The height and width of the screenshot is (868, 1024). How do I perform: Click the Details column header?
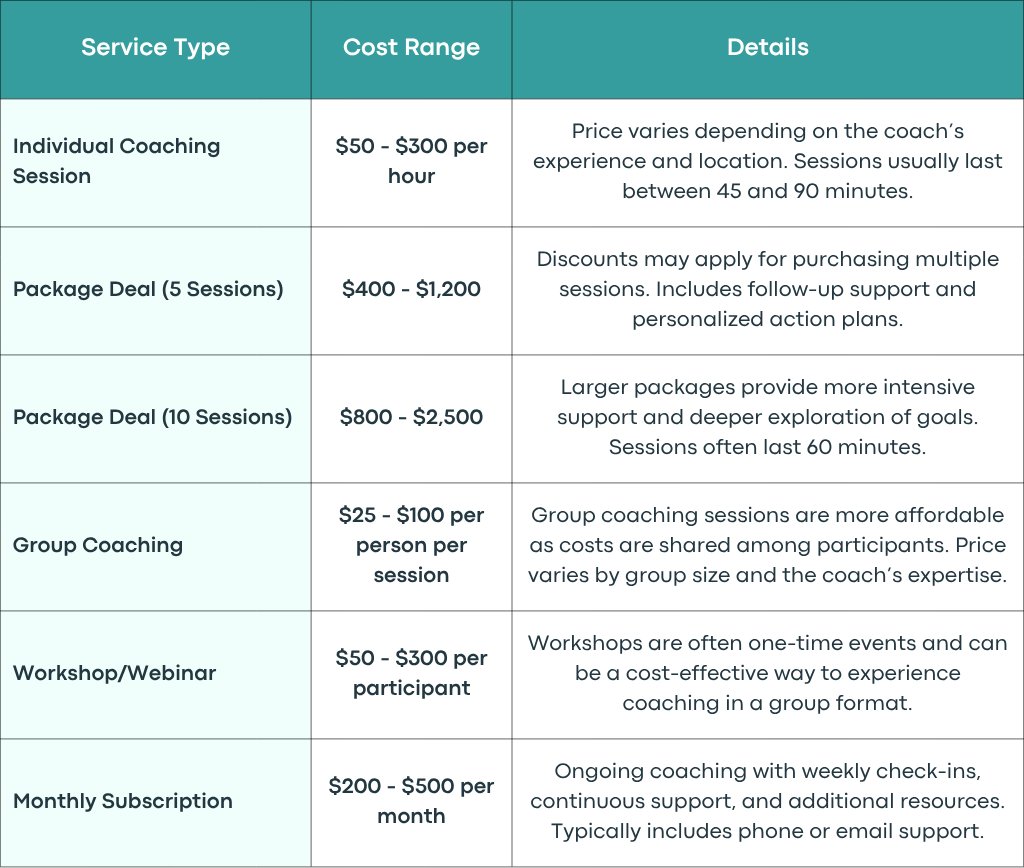767,47
